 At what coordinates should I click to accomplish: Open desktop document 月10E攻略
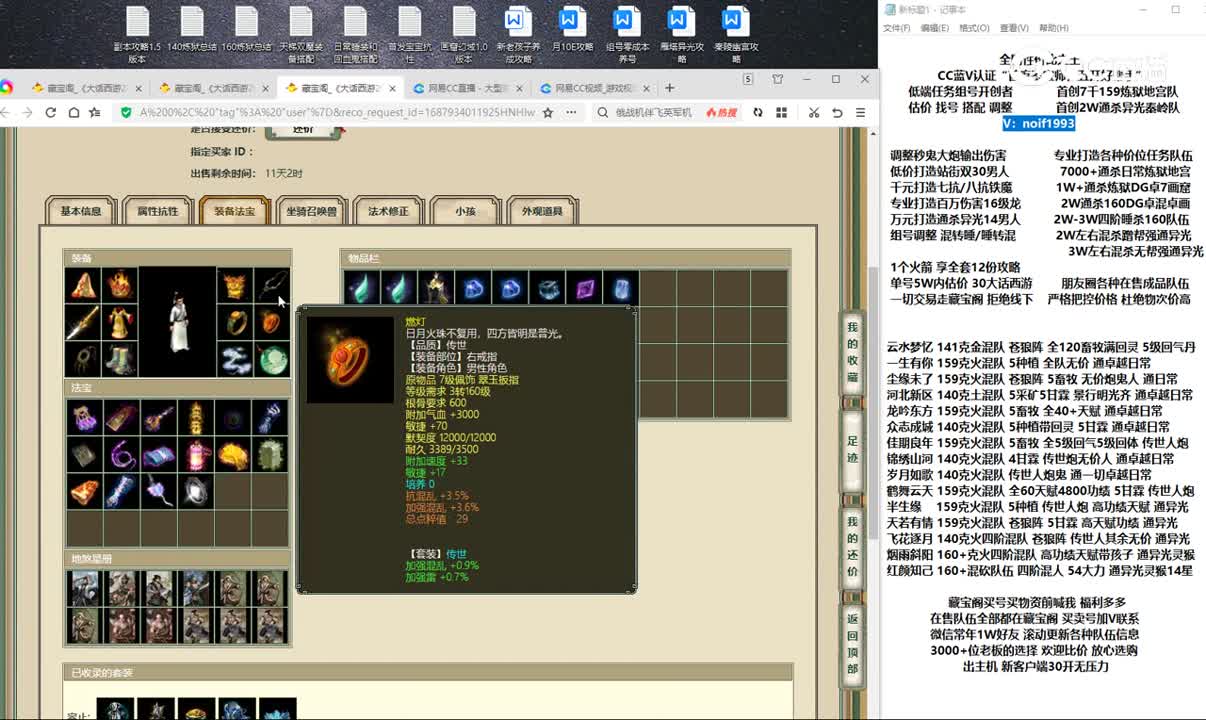571,29
